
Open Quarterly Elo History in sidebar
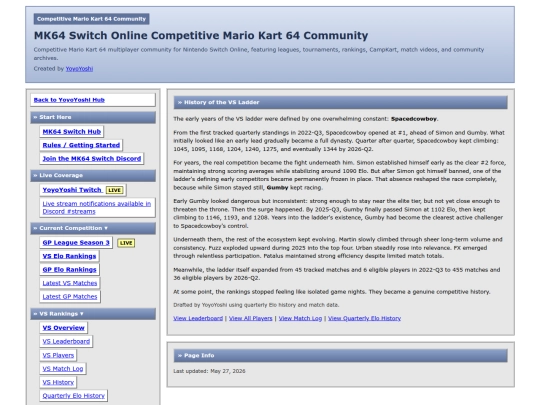point(74,396)
